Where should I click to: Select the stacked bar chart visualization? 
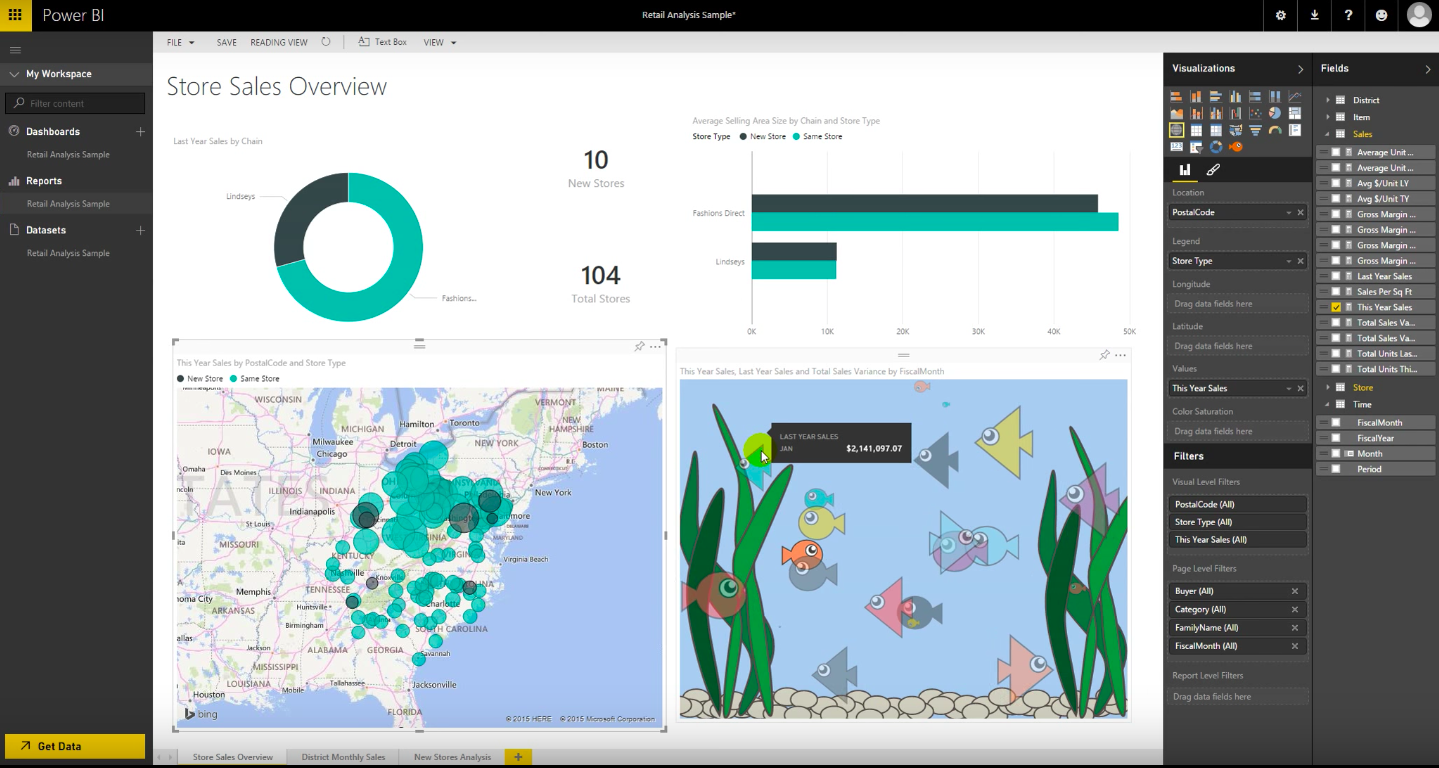pos(1176,96)
